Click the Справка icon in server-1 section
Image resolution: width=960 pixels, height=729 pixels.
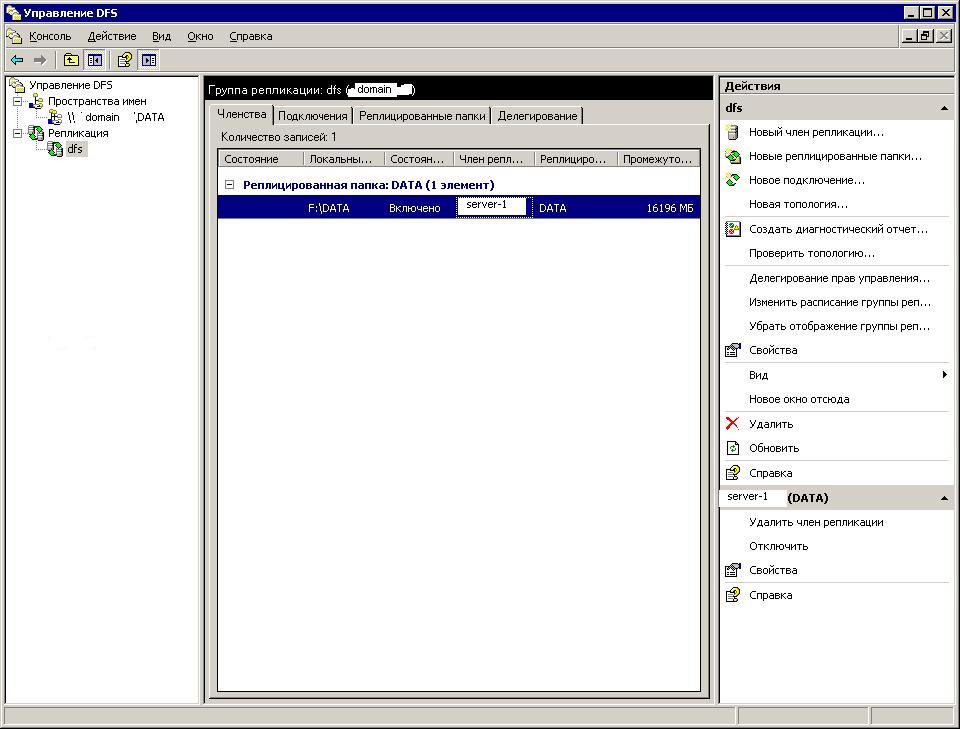(733, 594)
